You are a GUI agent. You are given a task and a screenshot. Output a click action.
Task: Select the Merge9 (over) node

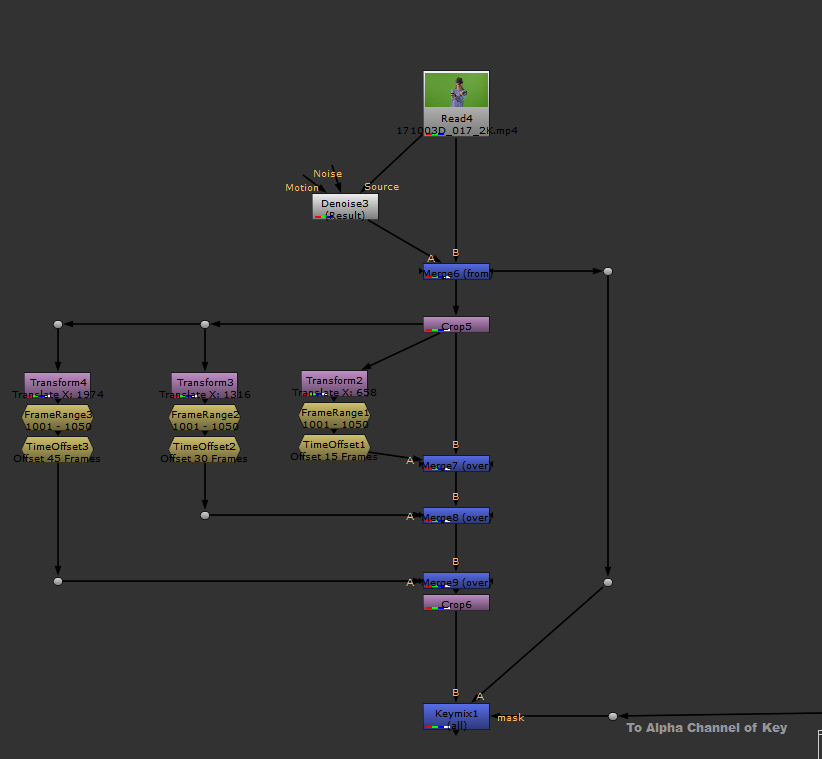456,581
